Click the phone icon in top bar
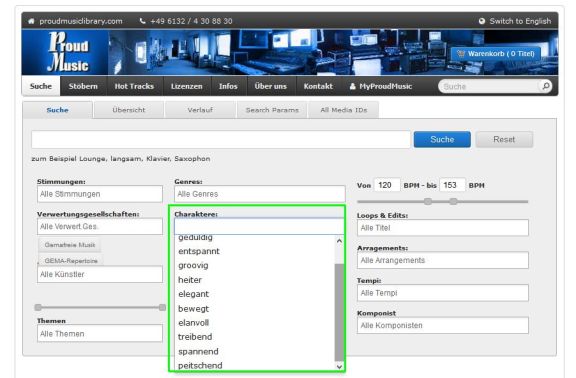 click(143, 21)
